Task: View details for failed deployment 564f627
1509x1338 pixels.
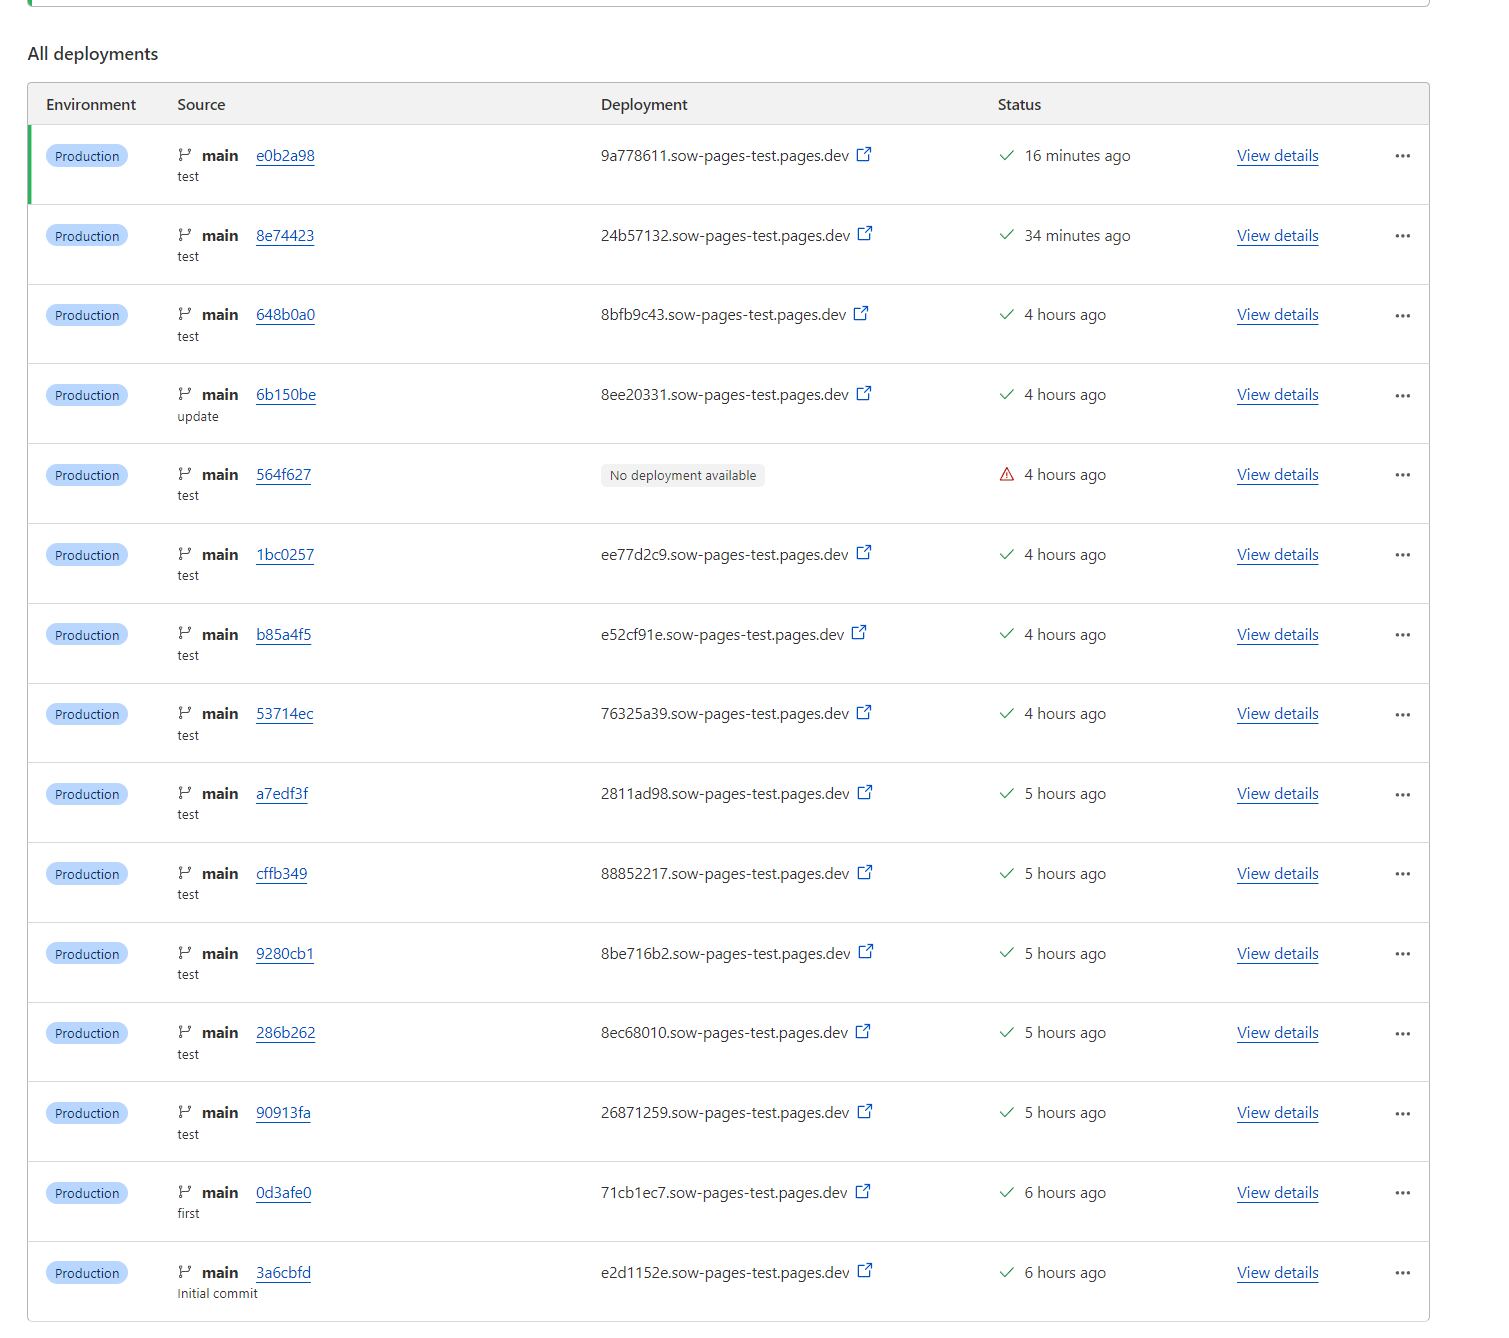Action: (1277, 475)
